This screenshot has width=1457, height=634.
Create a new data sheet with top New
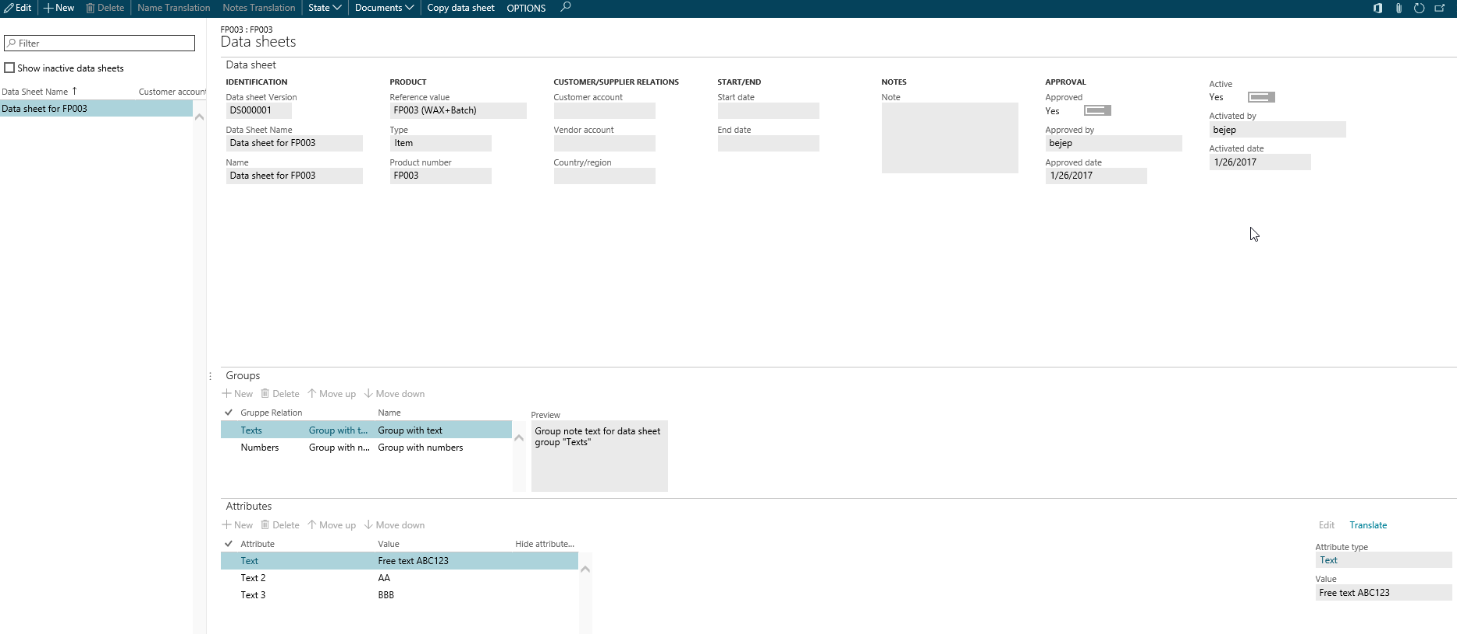(59, 8)
